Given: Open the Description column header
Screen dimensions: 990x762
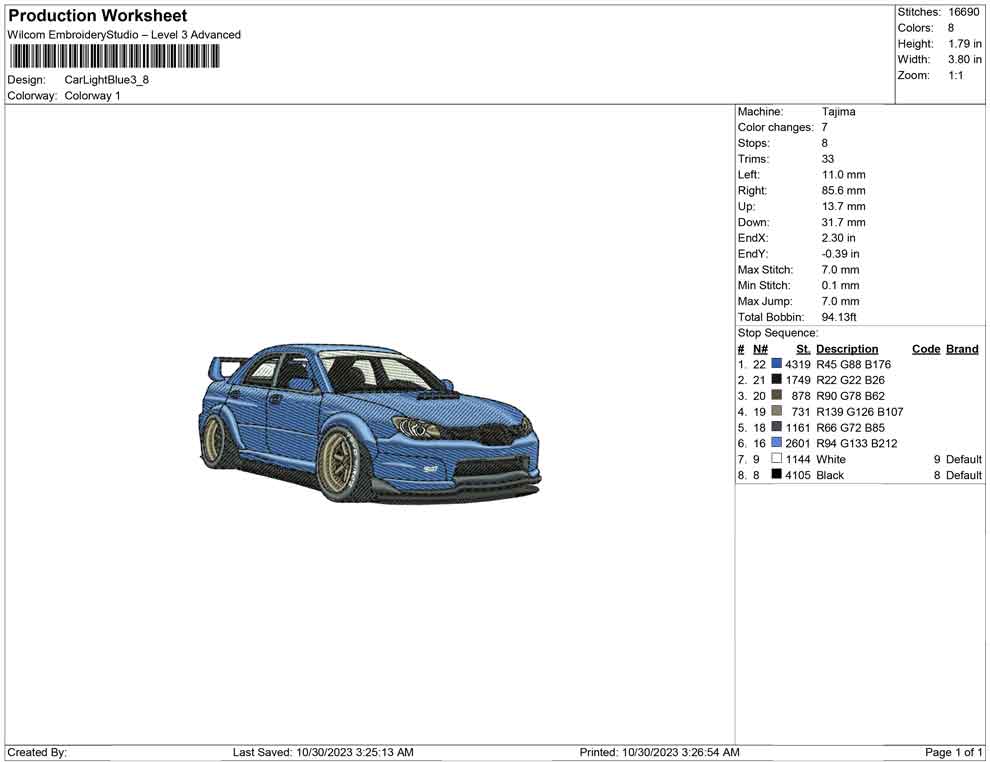Looking at the screenshot, I should click(847, 348).
